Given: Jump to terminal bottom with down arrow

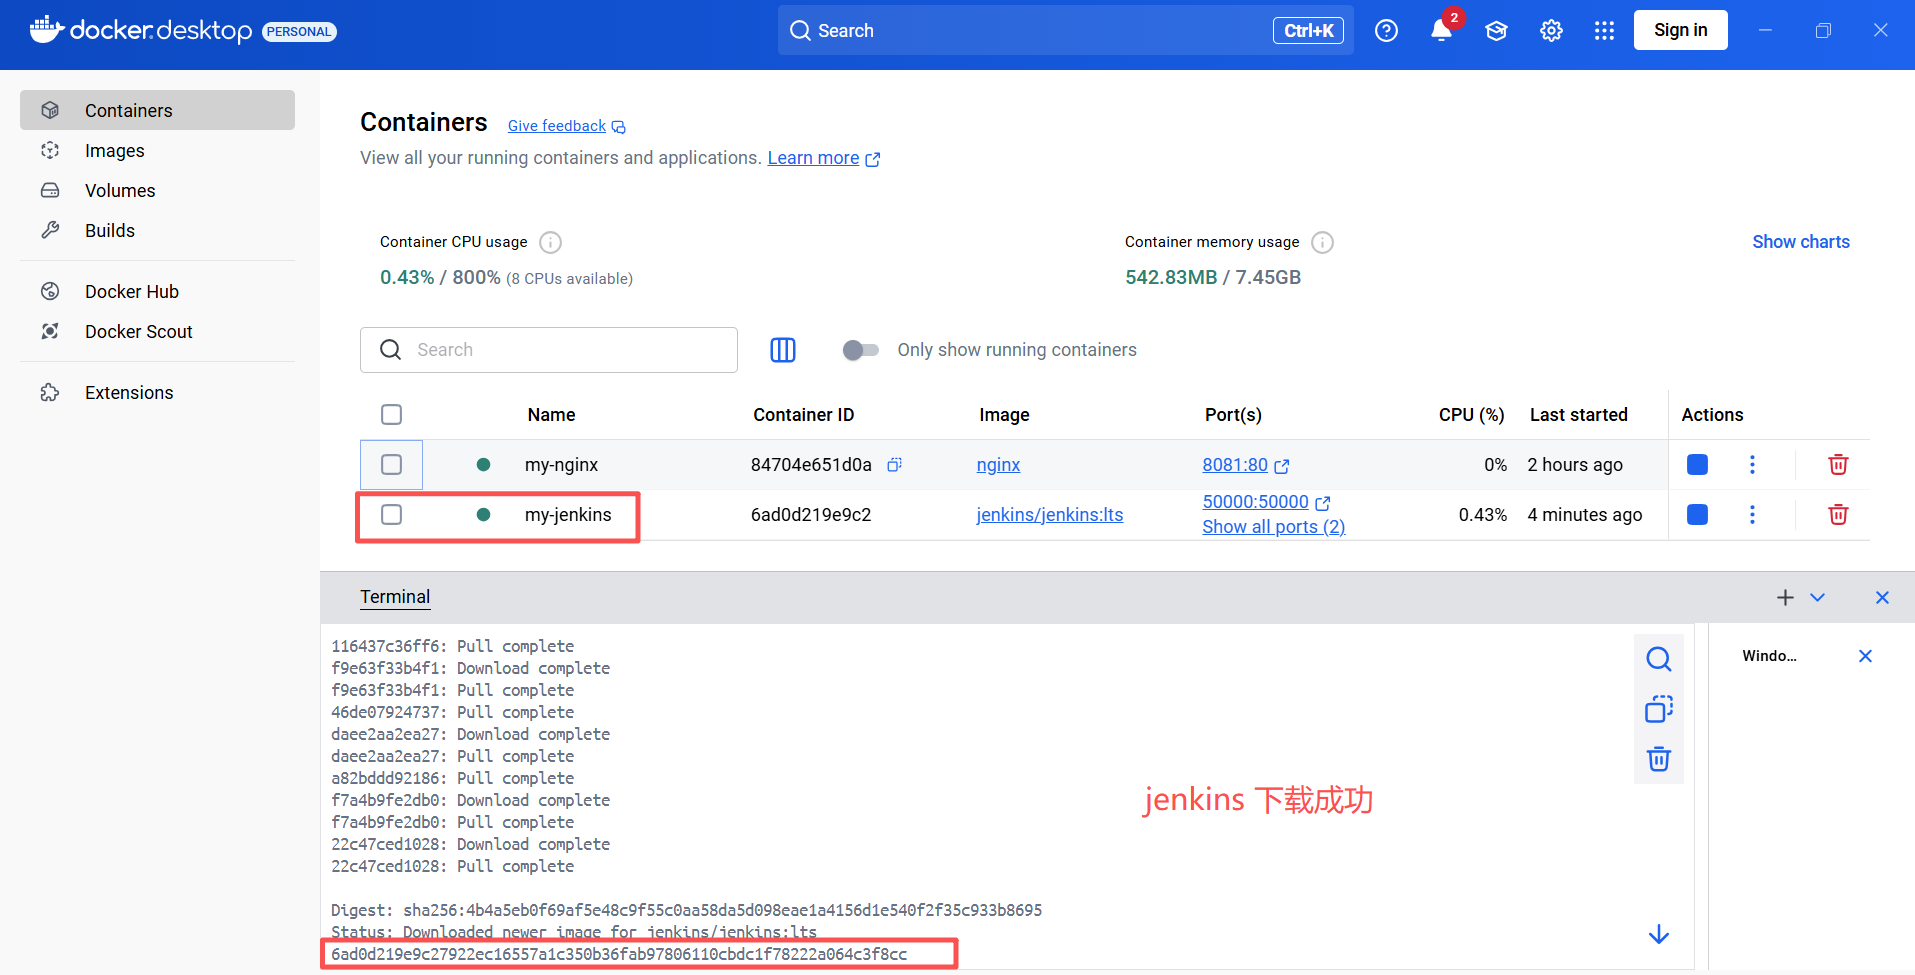Looking at the screenshot, I should tap(1659, 934).
